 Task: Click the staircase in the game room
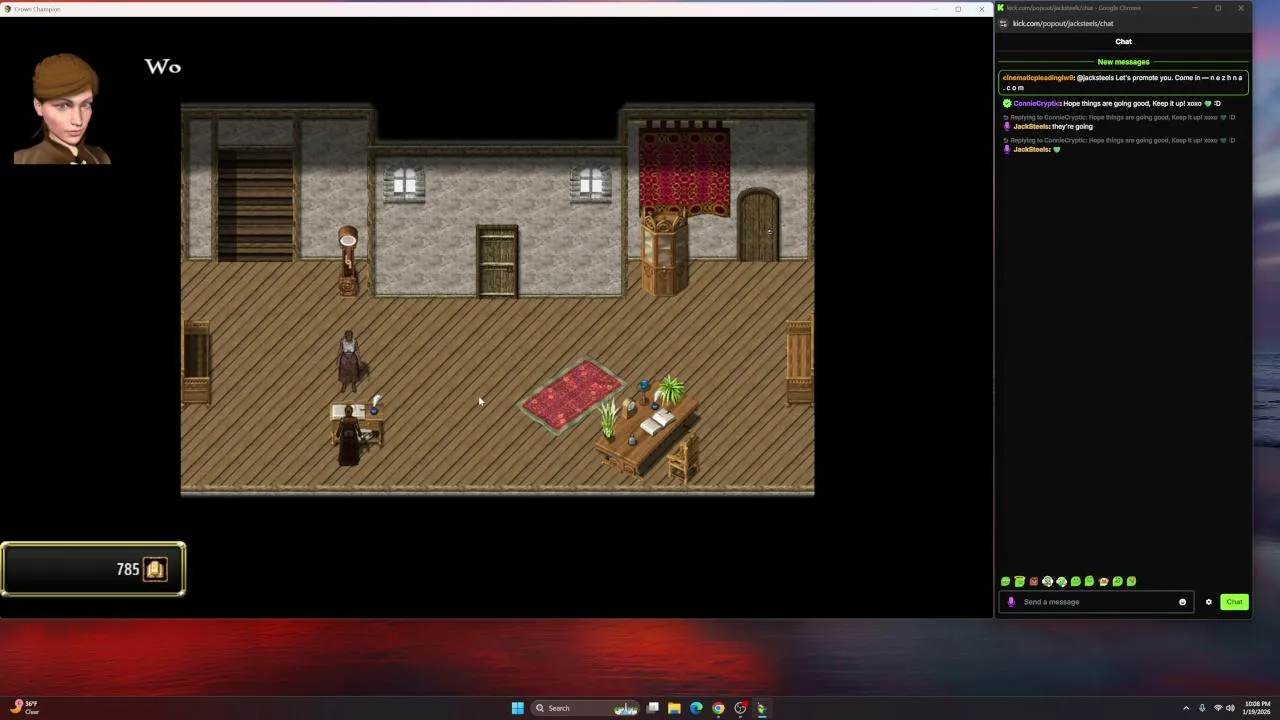click(256, 205)
